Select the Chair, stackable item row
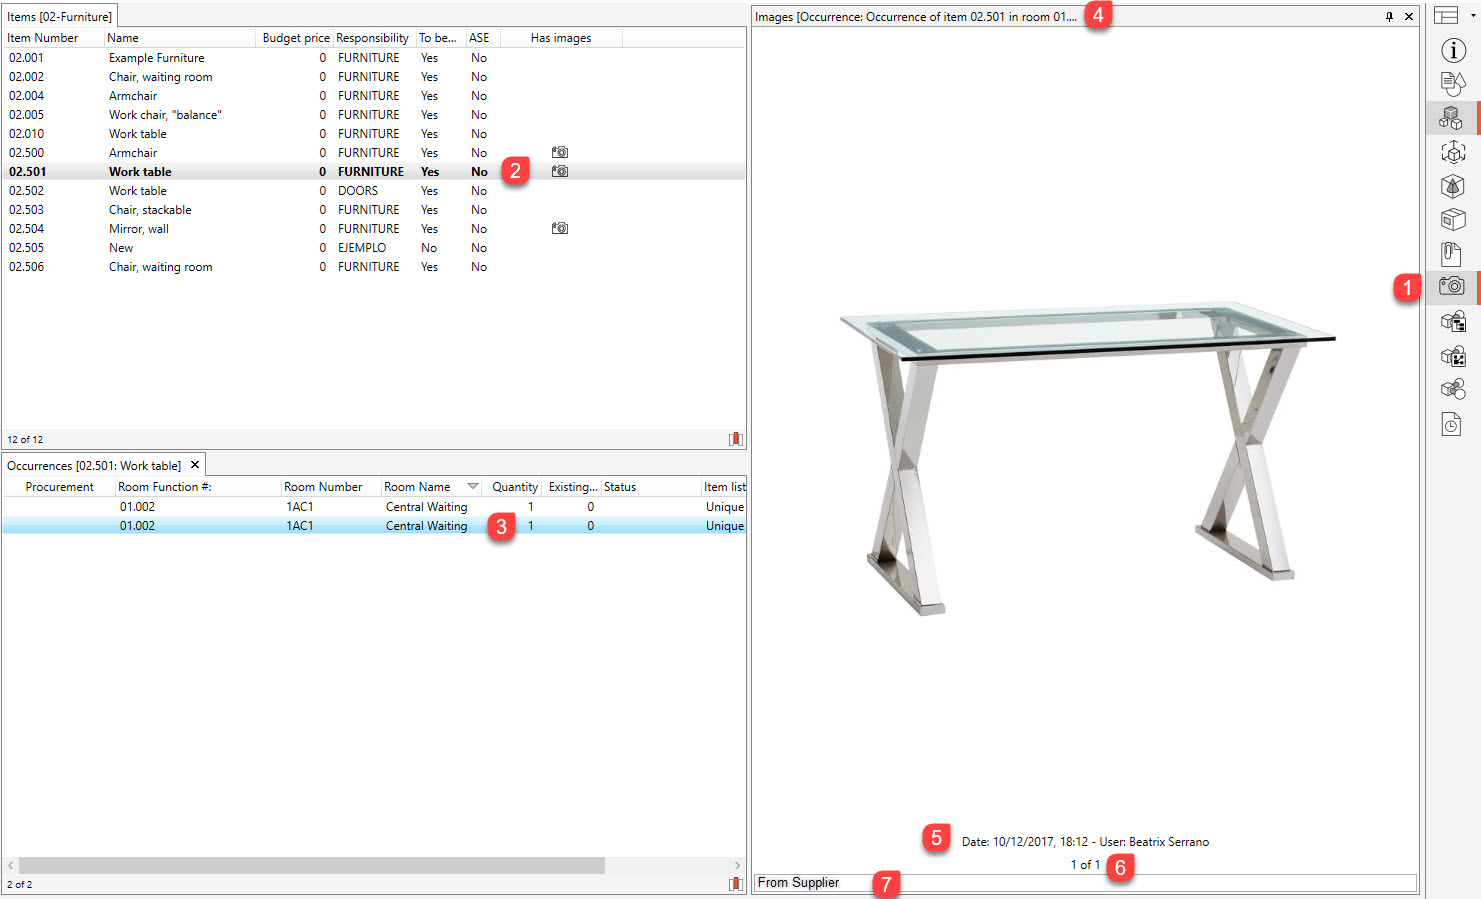The height and width of the screenshot is (899, 1481). 150,210
